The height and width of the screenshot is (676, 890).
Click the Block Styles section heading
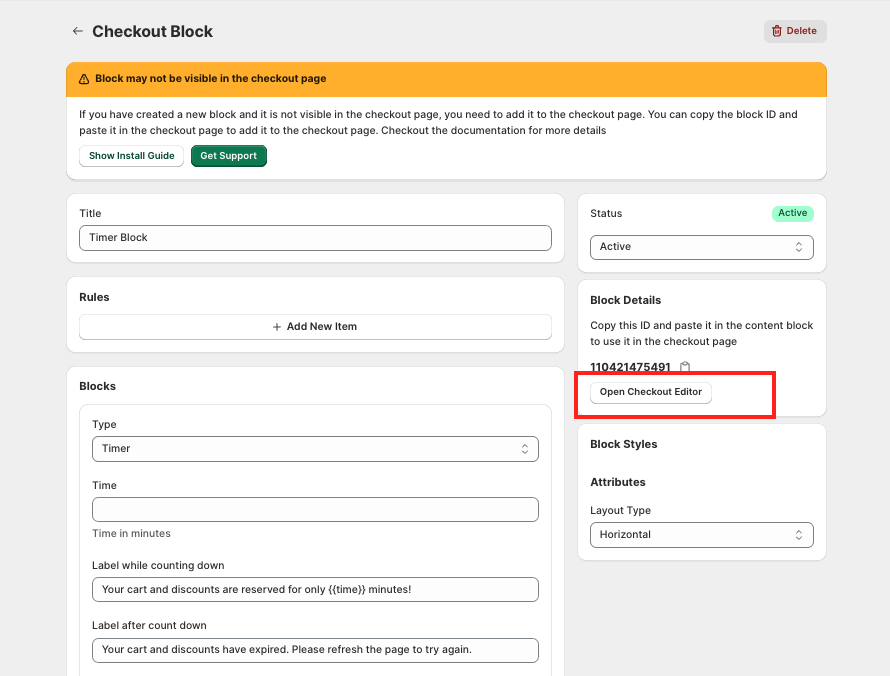623,444
